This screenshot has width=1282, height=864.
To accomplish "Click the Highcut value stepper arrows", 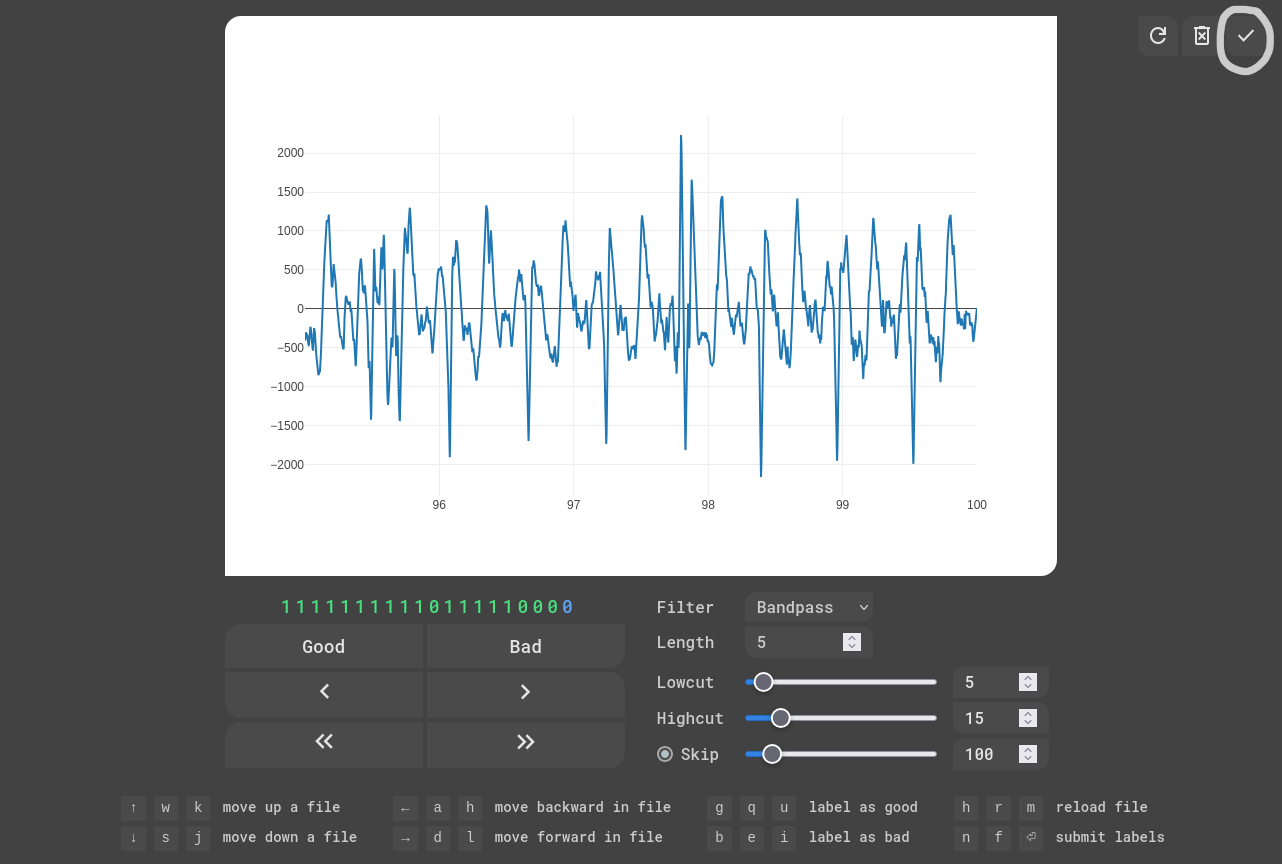I will 1027,718.
